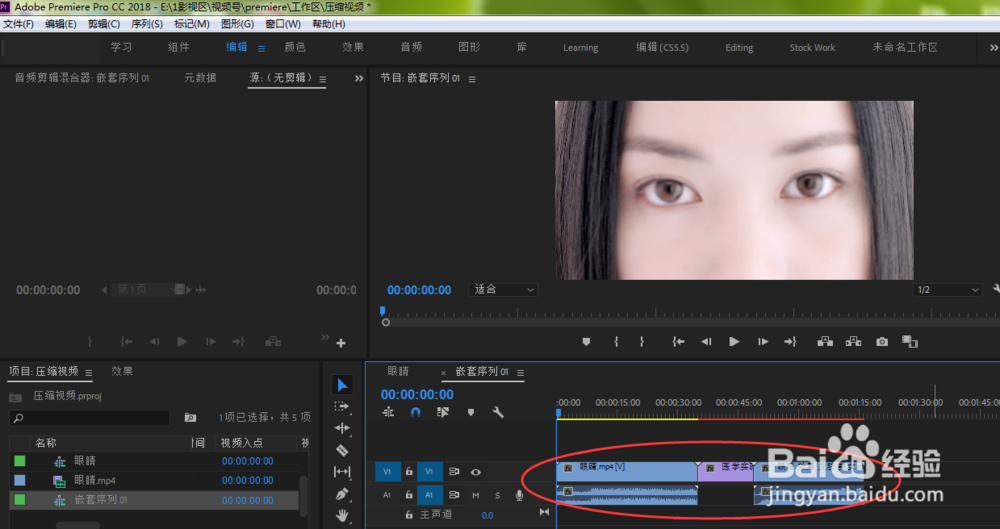Open 序列(S) menu
Screen dimensions: 1000x529
(x=147, y=24)
